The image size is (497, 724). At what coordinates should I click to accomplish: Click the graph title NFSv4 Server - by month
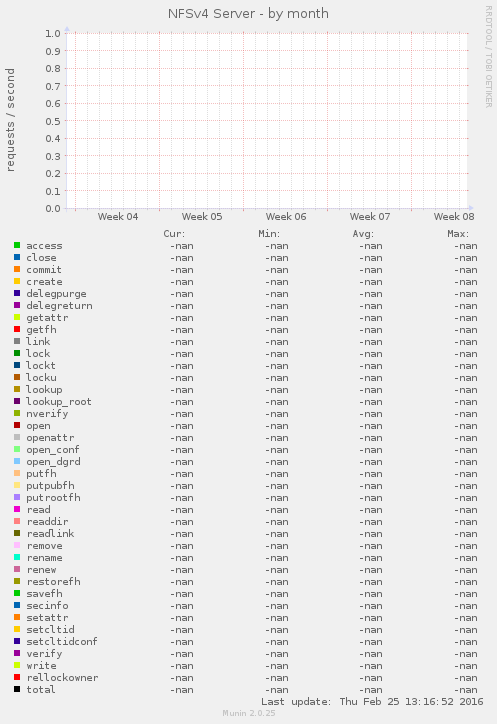tap(248, 14)
